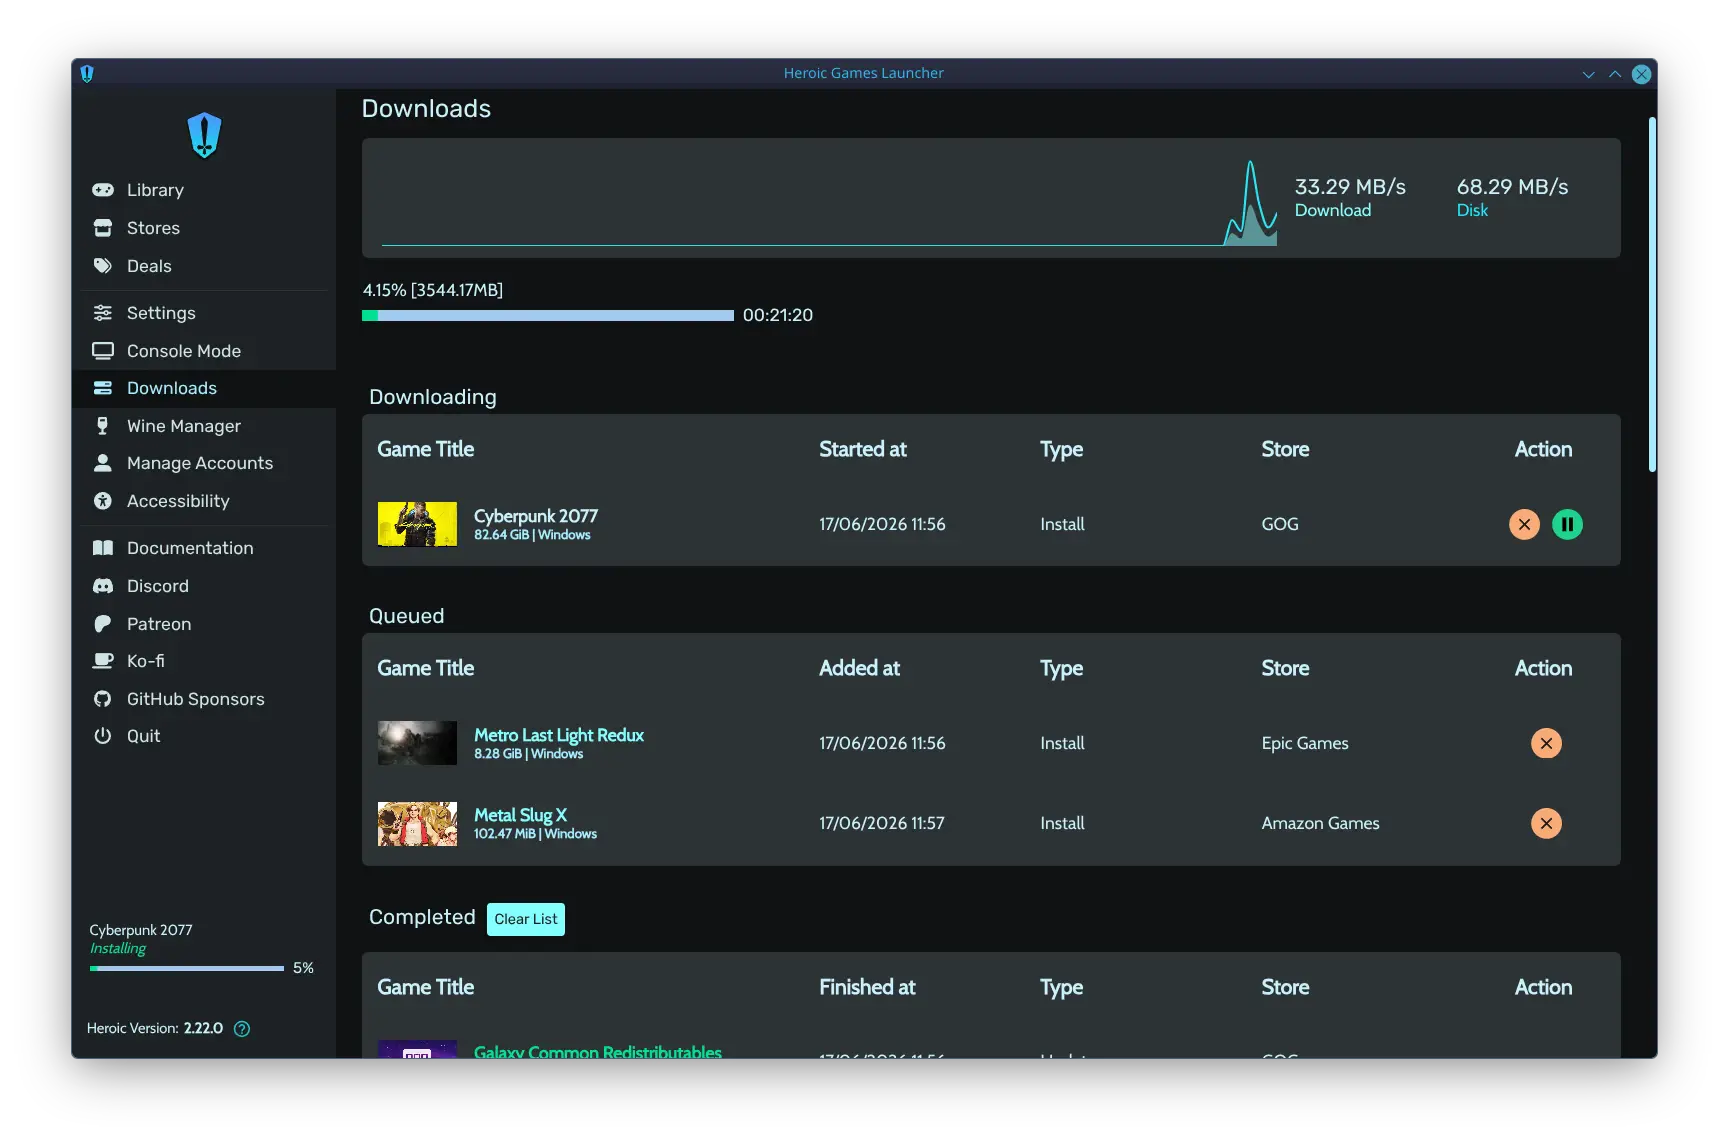
Task: Click the Metal Slug X thumbnail
Action: click(417, 823)
